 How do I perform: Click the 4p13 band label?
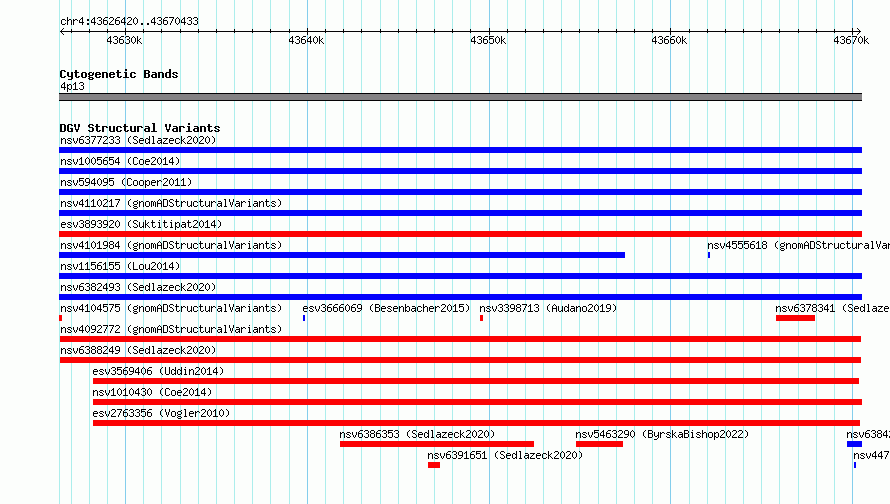pos(72,86)
